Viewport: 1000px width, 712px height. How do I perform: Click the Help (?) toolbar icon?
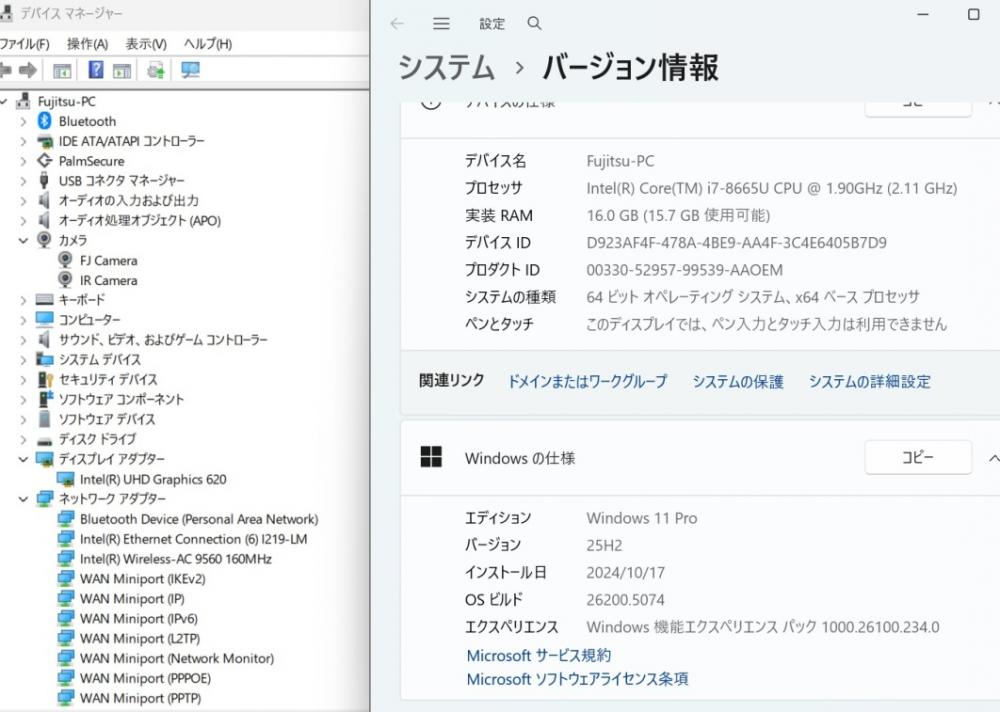tap(96, 70)
